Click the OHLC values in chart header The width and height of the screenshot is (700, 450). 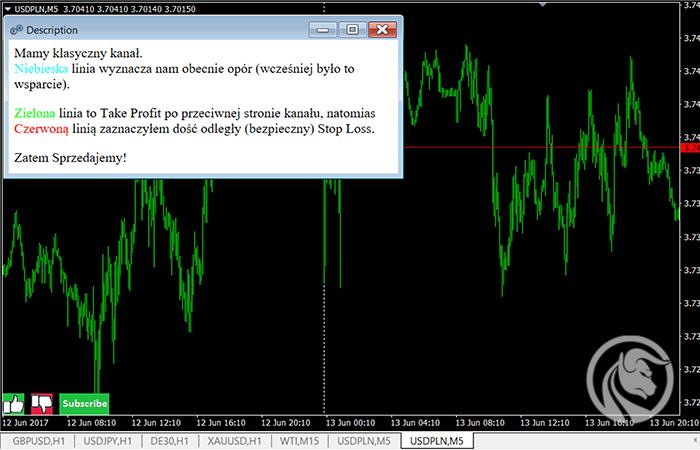click(129, 9)
